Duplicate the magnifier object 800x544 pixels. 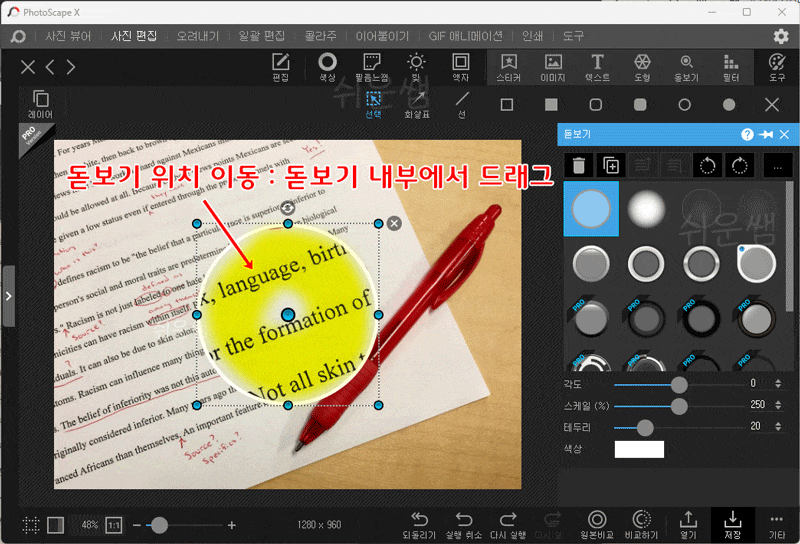tap(611, 165)
